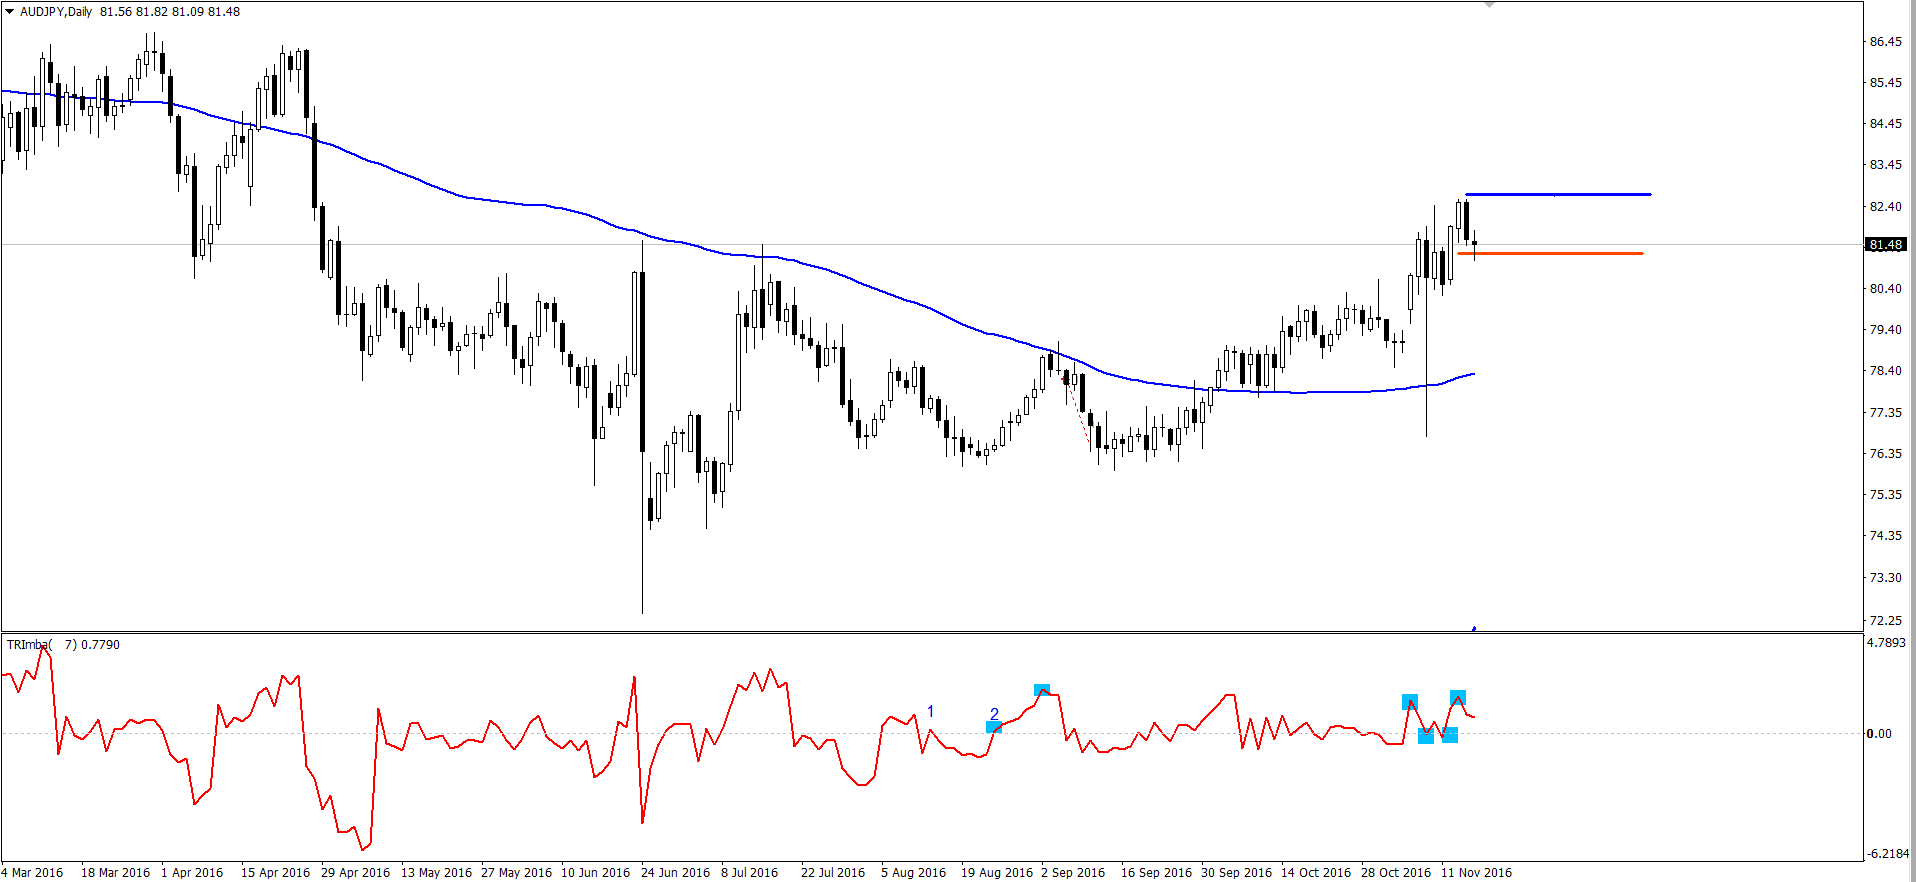Select the 24 Jun 2016 date label
1916x882 pixels.
pos(676,873)
